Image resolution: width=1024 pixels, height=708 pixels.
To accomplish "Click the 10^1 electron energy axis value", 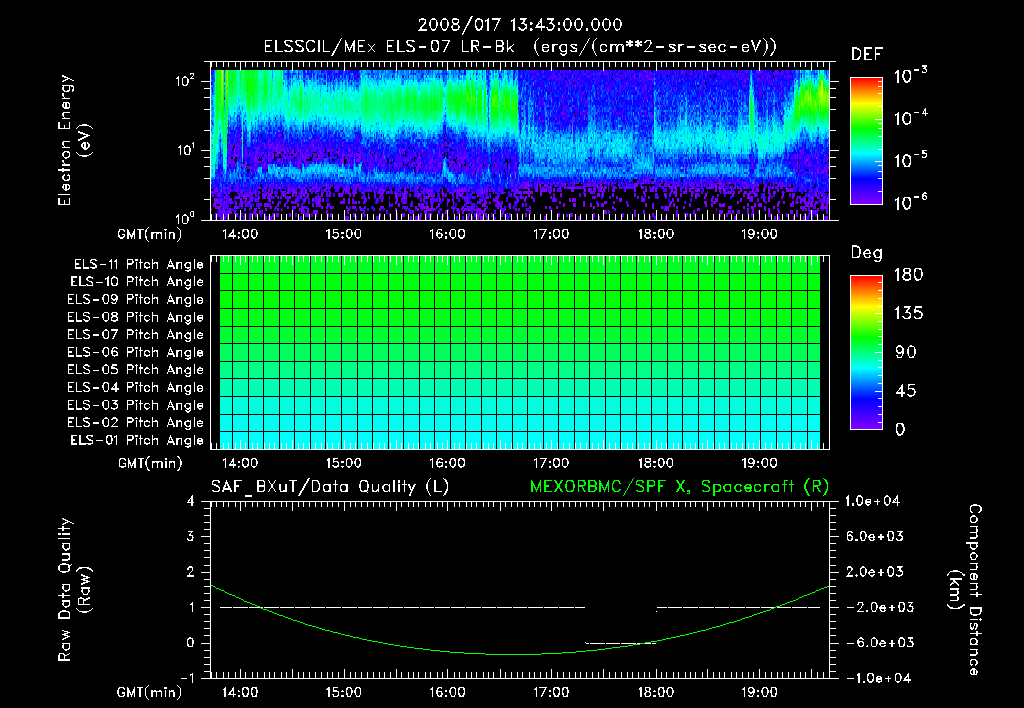I will (x=186, y=150).
